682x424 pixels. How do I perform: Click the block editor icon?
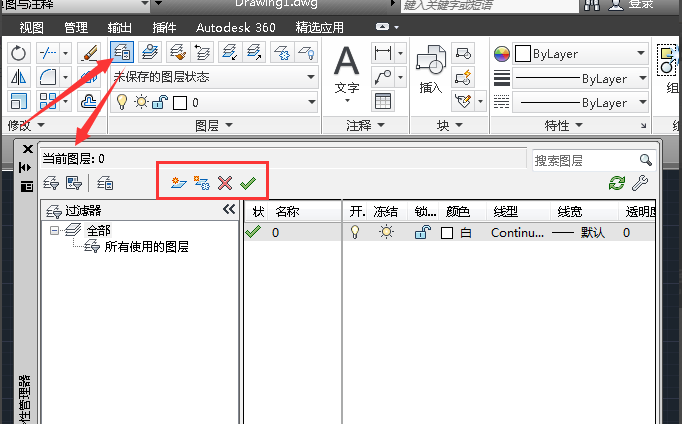pos(463,78)
